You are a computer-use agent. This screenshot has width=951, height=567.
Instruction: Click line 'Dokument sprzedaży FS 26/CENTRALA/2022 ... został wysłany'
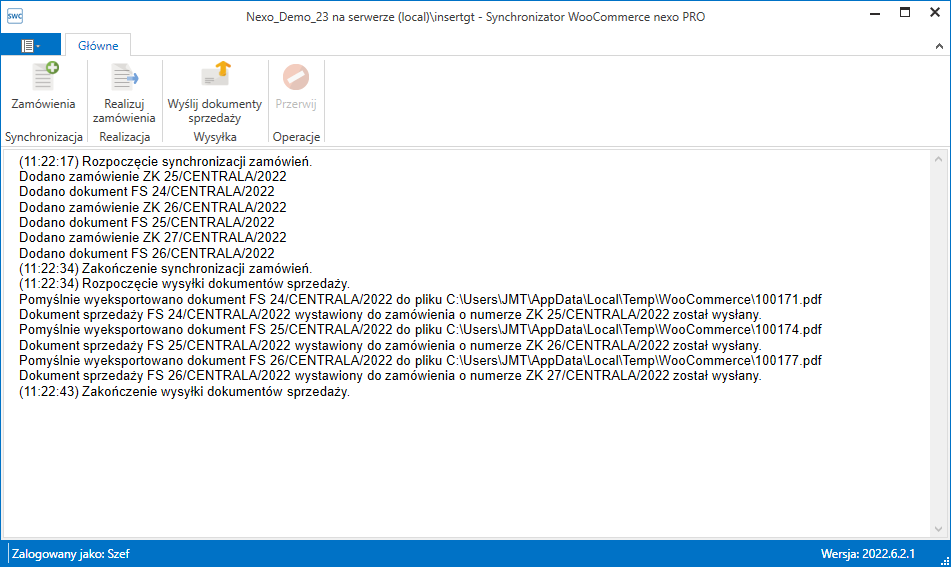390,376
